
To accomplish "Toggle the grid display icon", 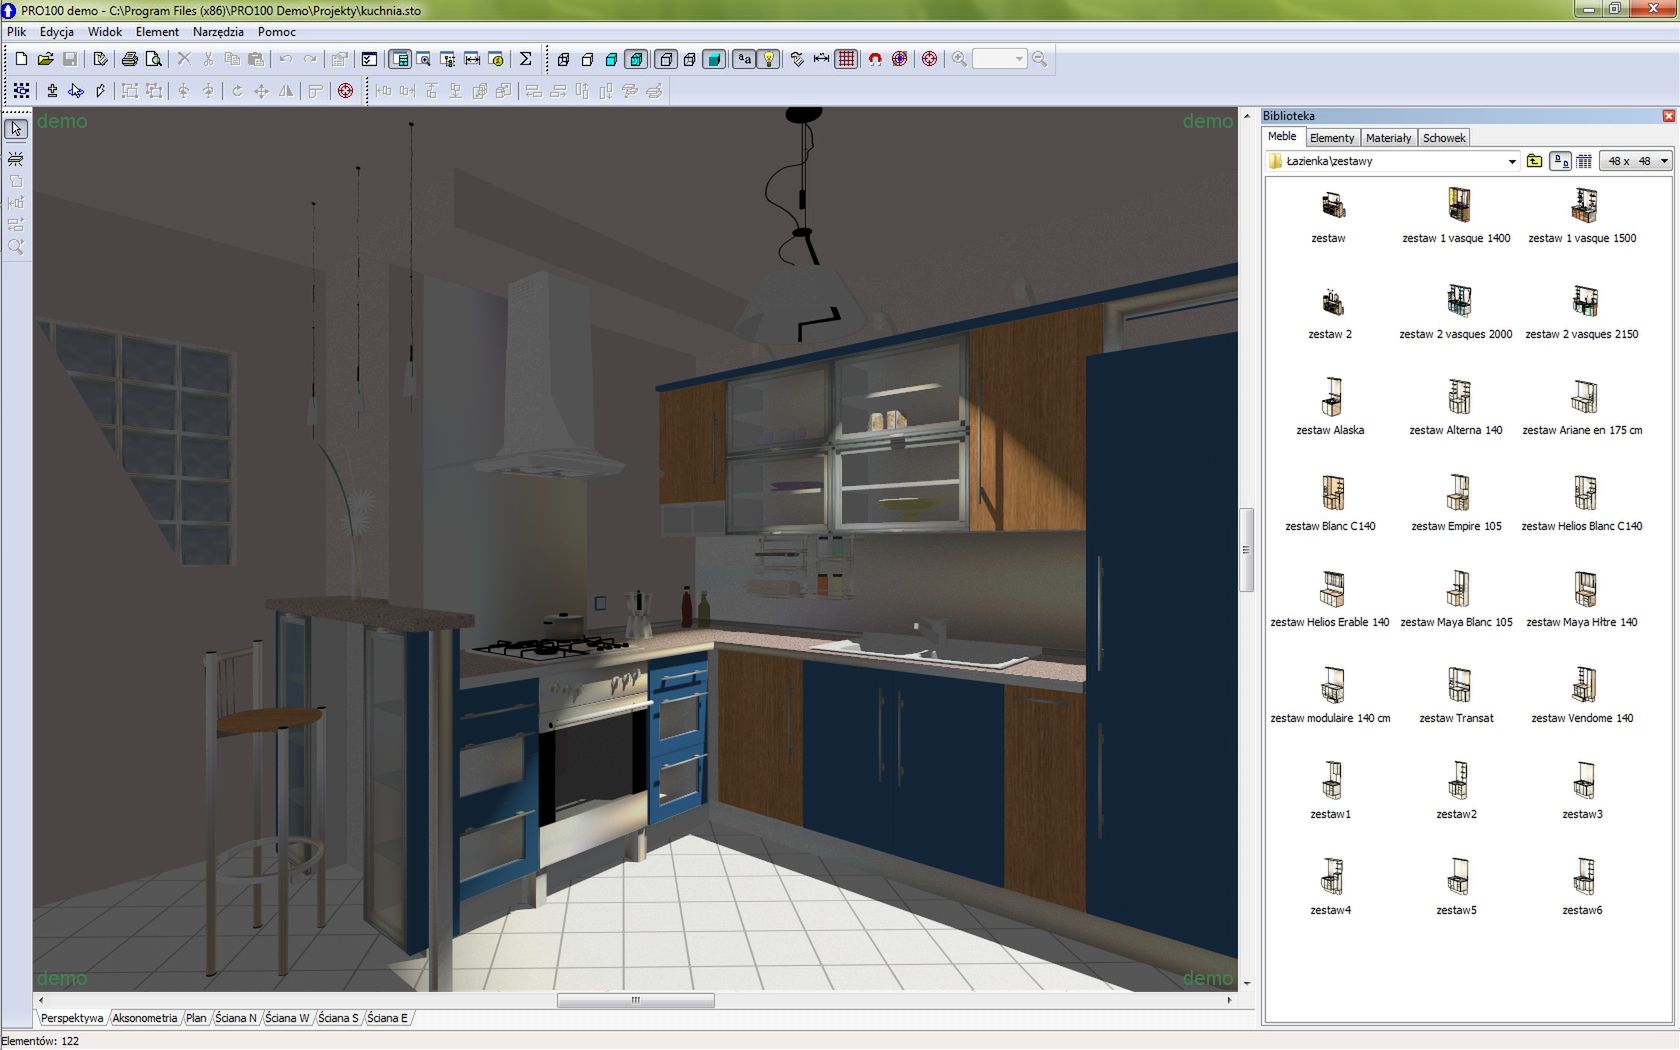I will click(846, 59).
